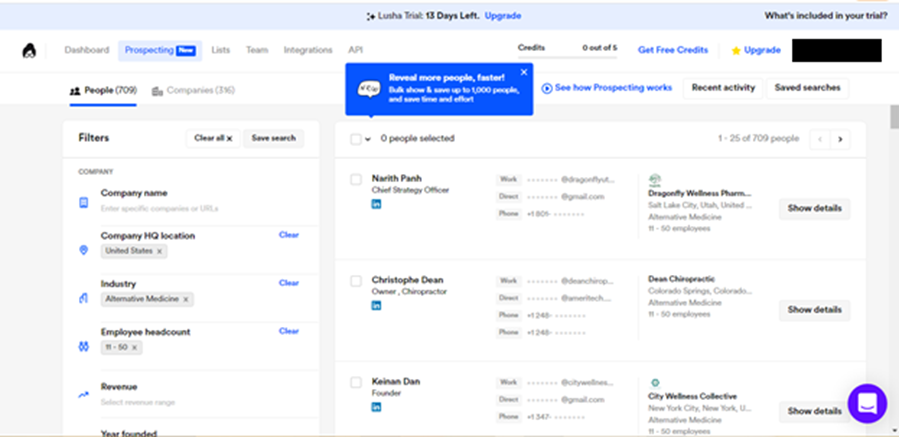Show details for Christophe Dean
Viewport: 899px width, 437px height.
point(814,310)
